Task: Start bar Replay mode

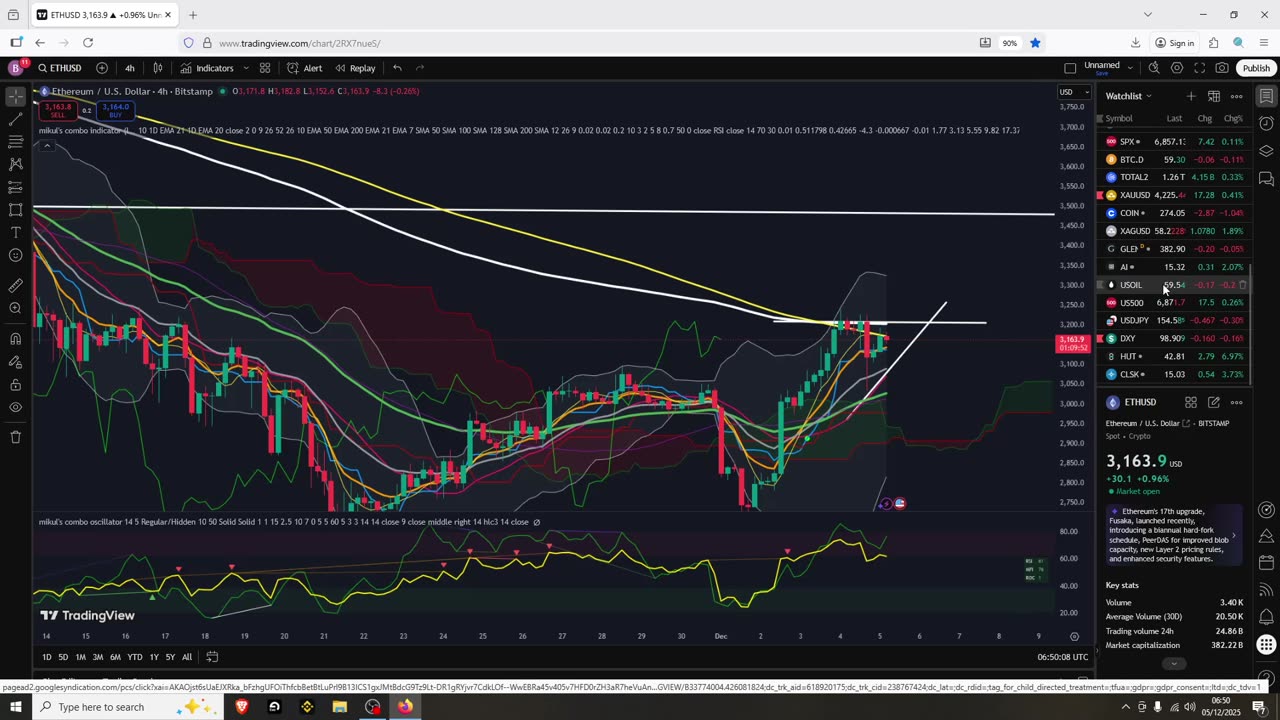Action: [355, 68]
